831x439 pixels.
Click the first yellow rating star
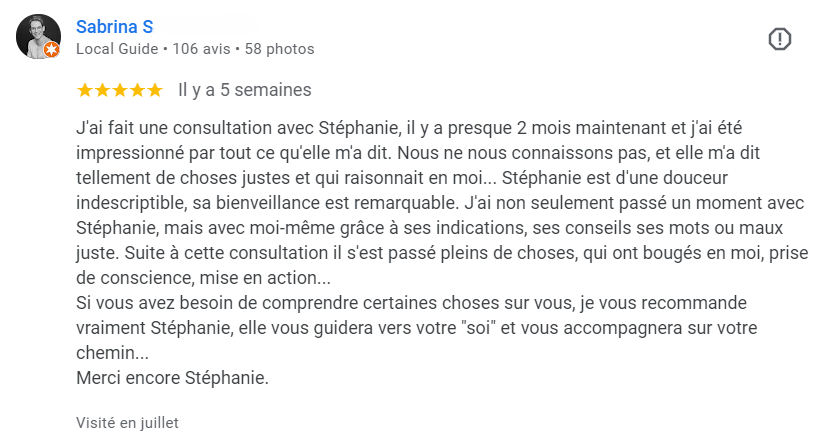[85, 90]
